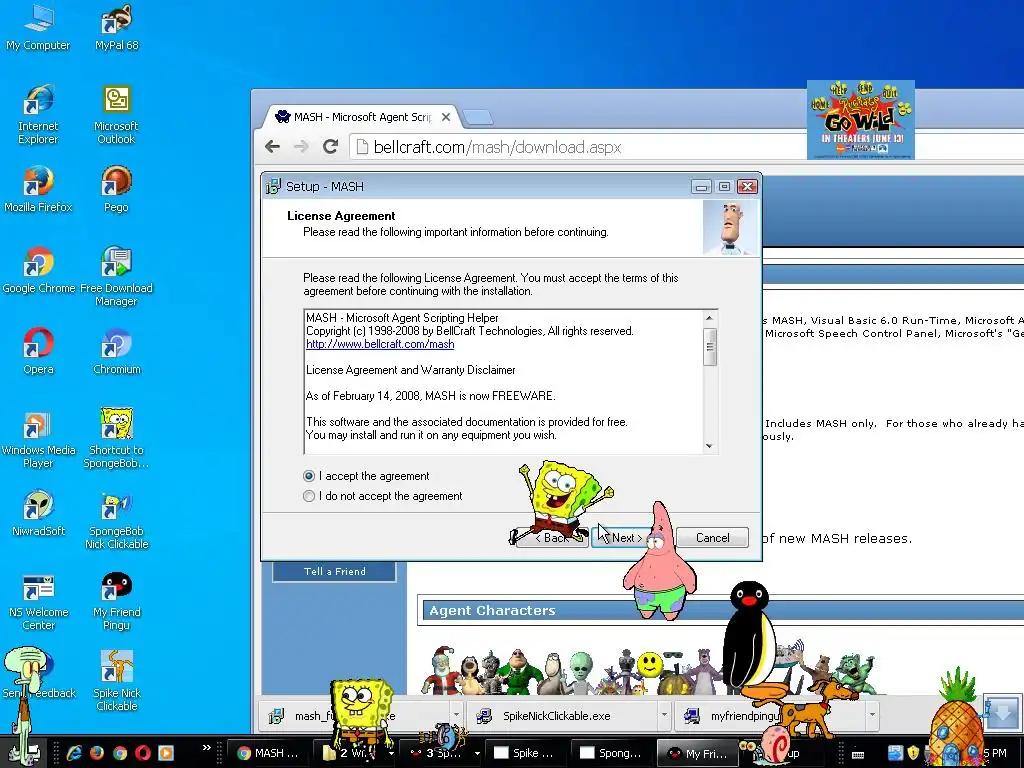Click Cancel in MASH setup
The image size is (1024, 768).
click(x=712, y=537)
